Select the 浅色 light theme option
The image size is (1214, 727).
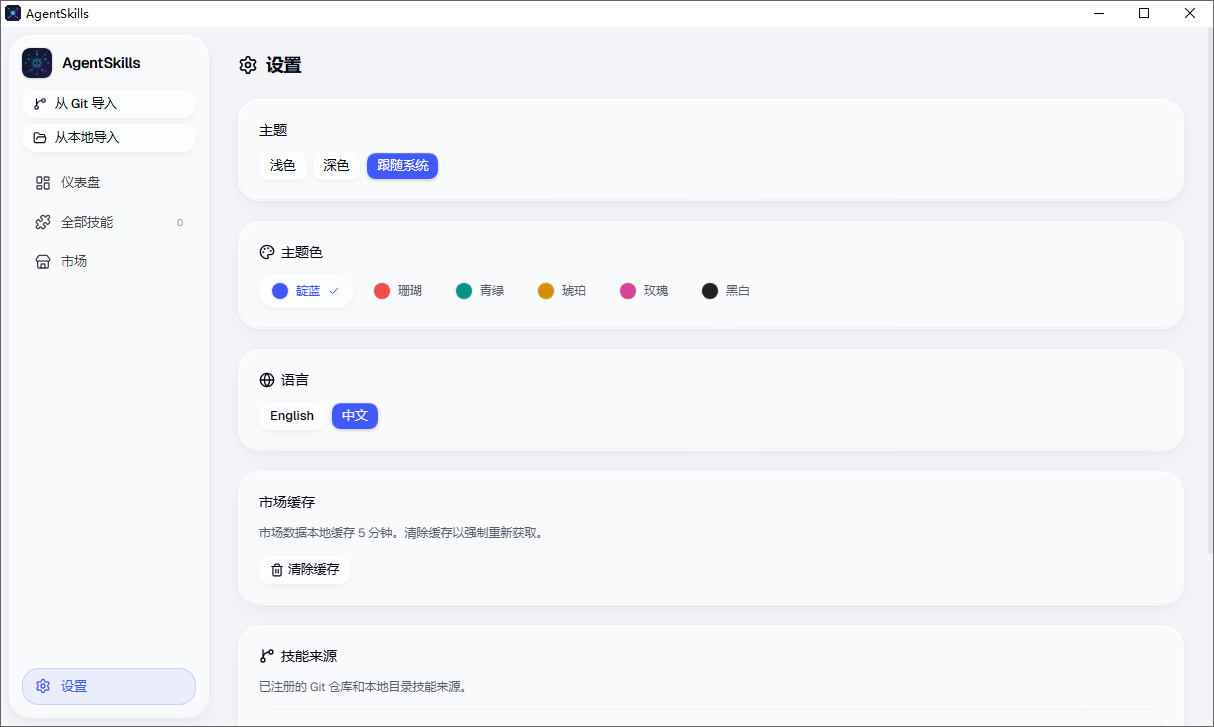283,165
